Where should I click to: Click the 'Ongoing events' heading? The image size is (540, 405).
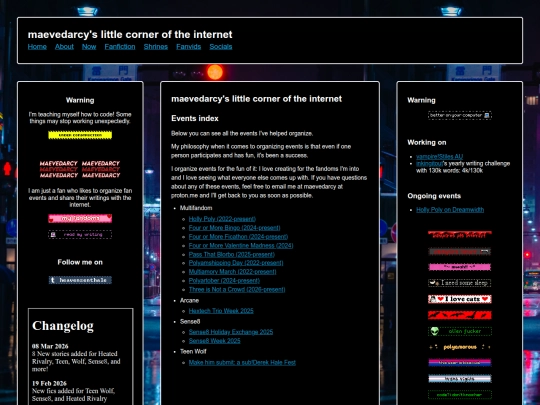point(434,196)
